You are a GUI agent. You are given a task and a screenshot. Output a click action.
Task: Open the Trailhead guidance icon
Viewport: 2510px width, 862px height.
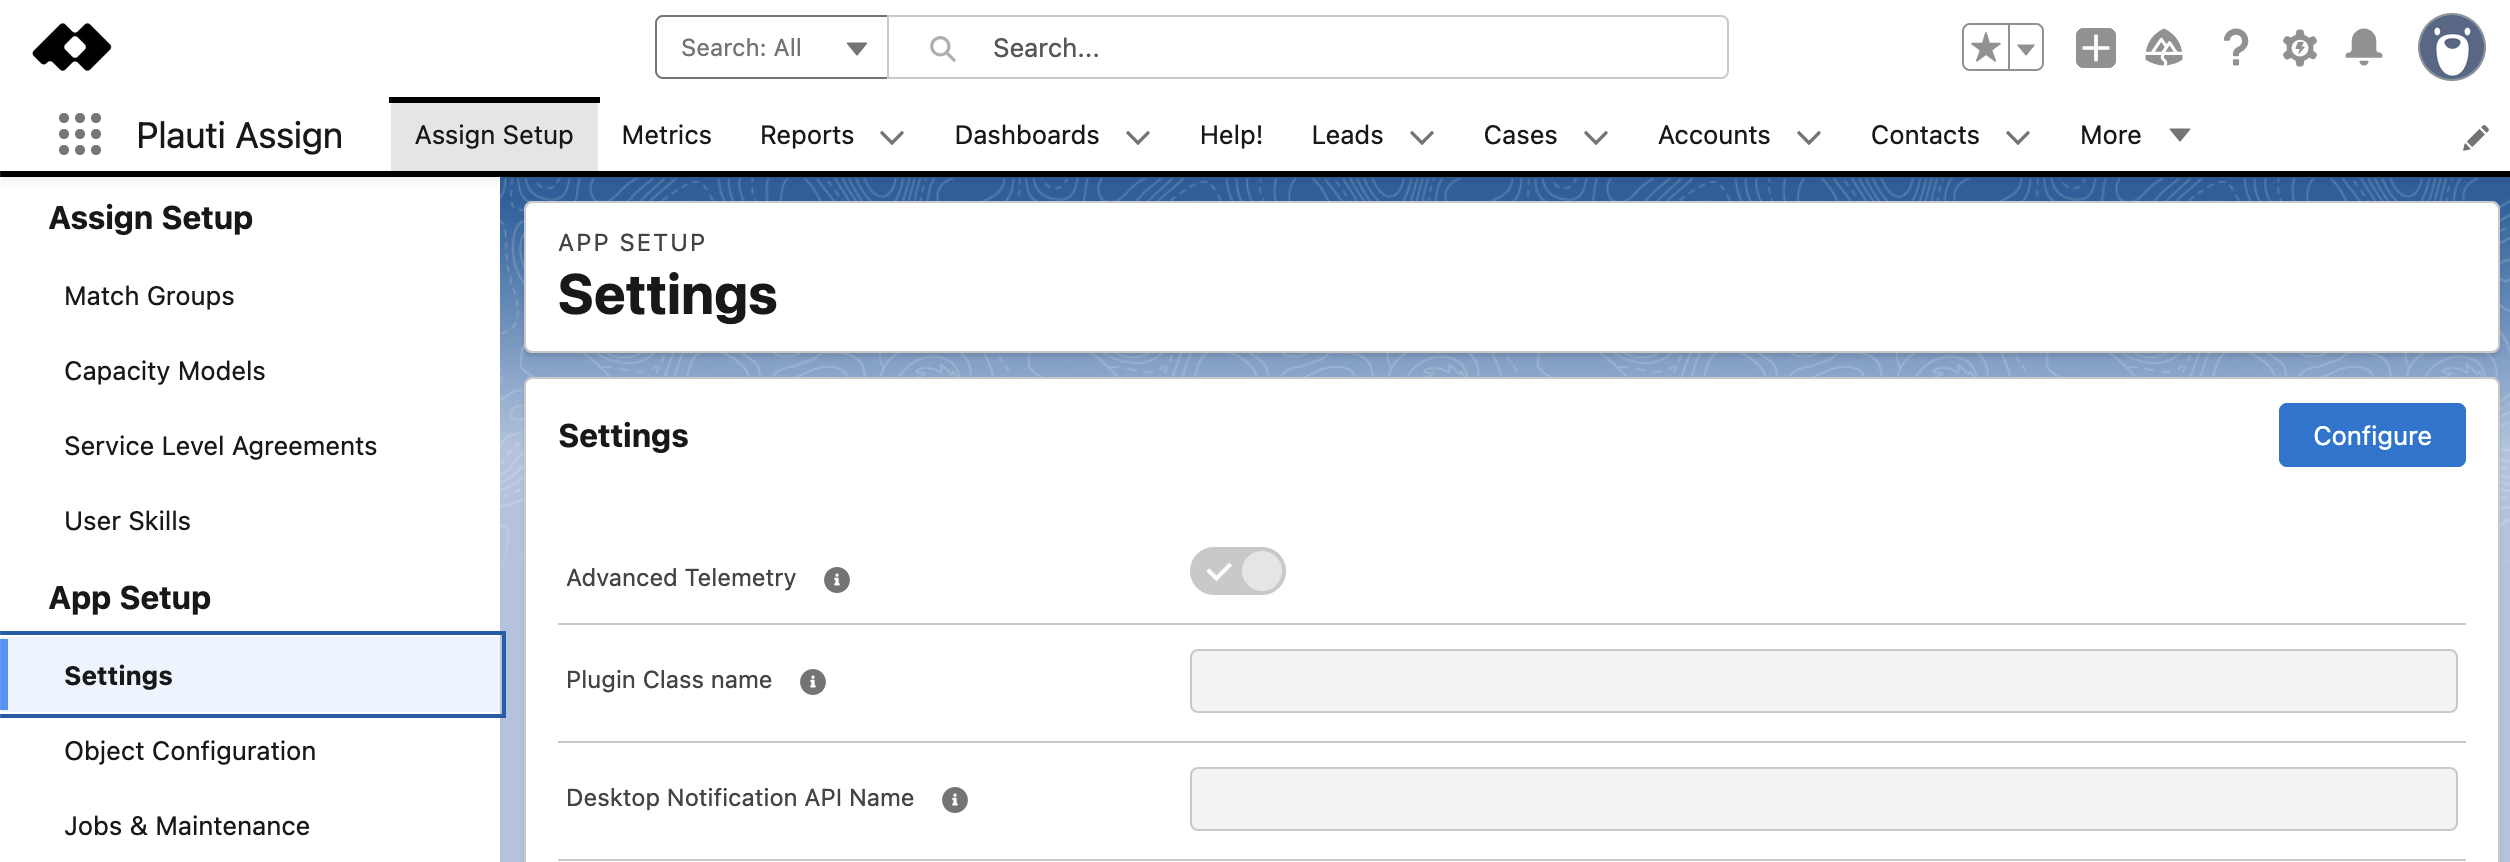2164,47
